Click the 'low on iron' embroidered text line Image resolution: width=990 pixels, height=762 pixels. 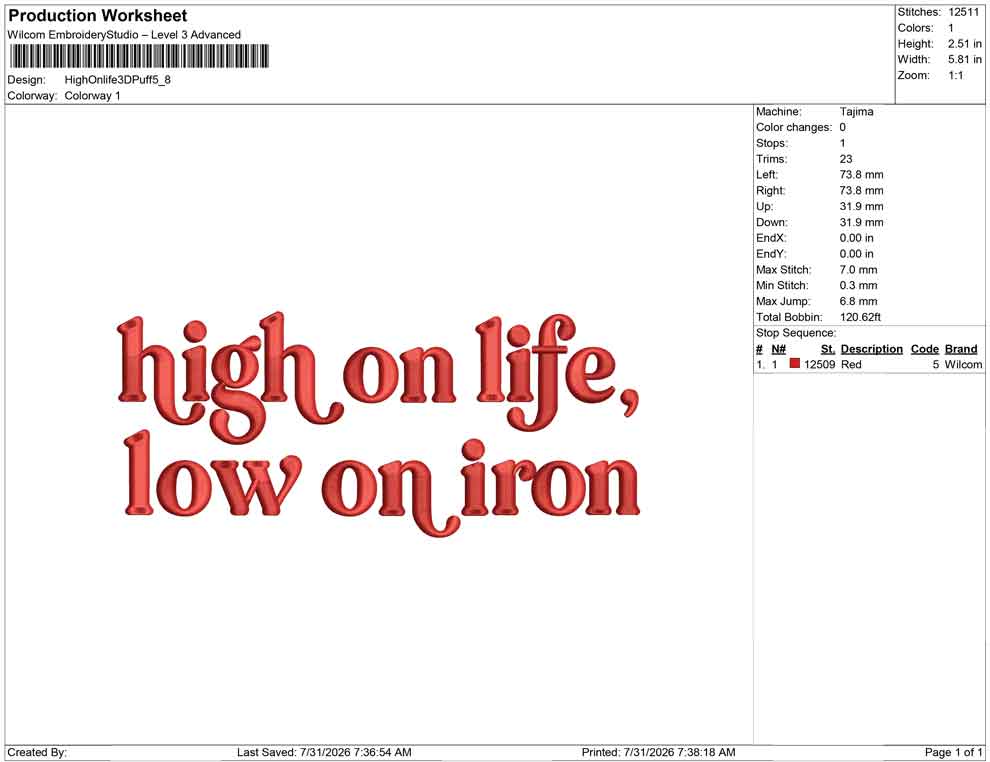click(x=381, y=484)
